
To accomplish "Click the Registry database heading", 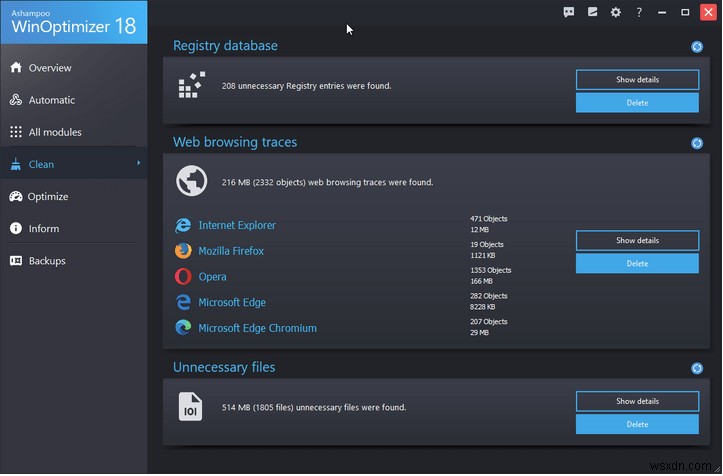I will pyautogui.click(x=225, y=46).
